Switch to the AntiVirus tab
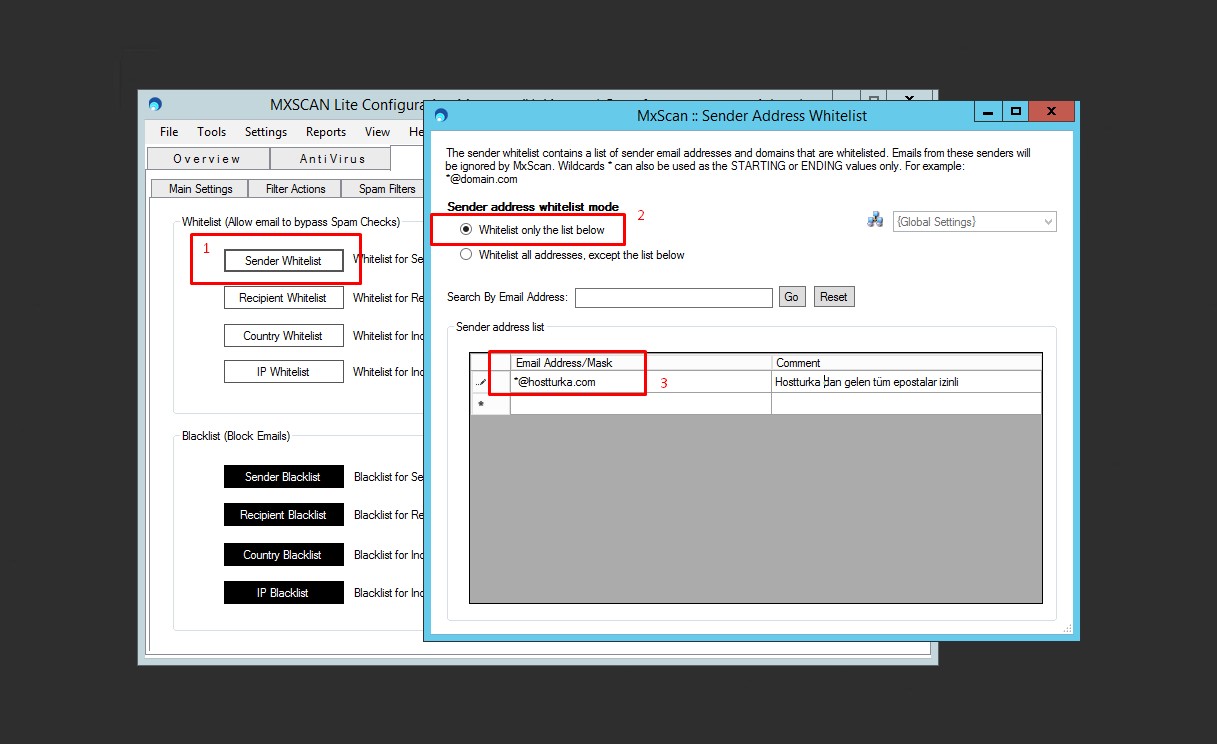The width and height of the screenshot is (1217, 744). 331,158
